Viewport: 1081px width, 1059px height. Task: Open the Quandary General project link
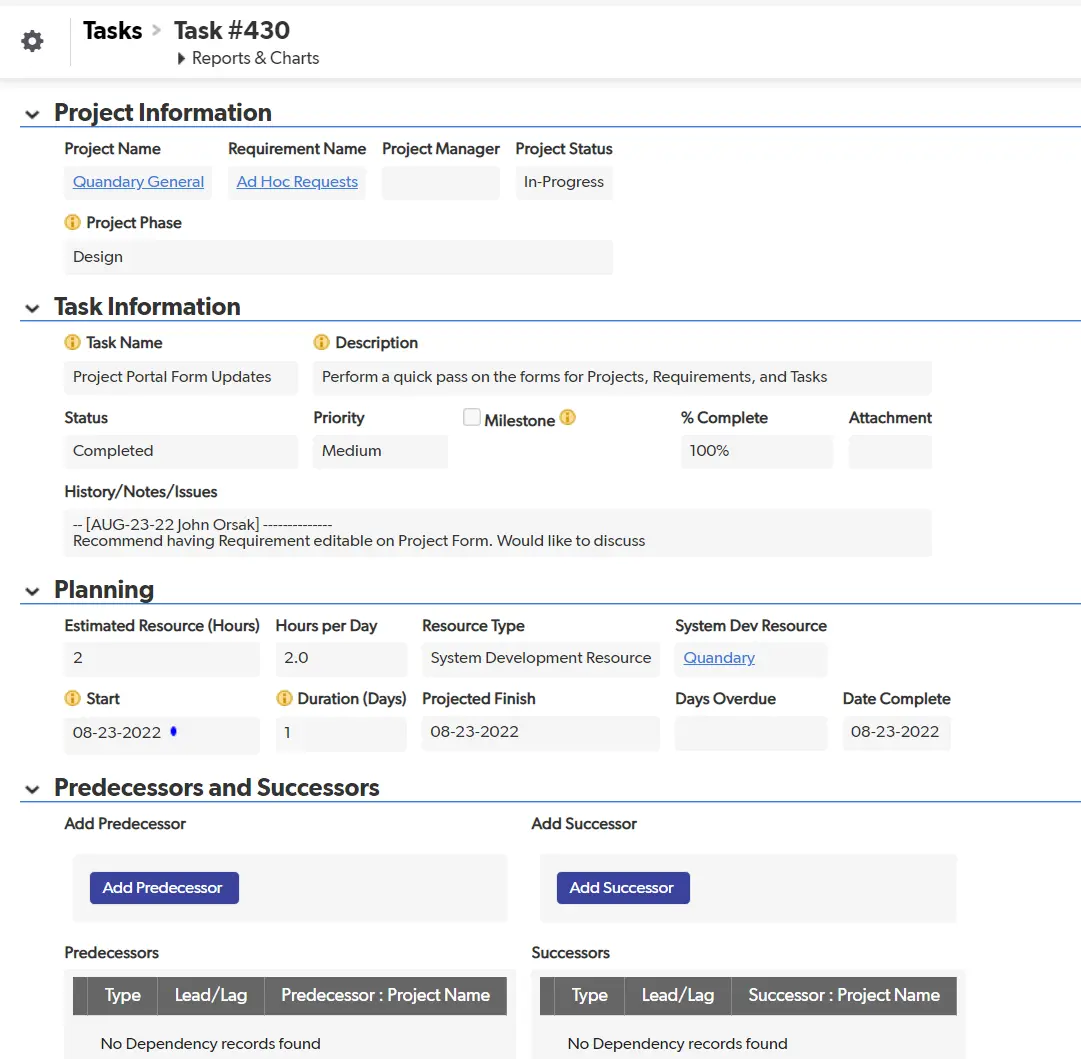(x=137, y=182)
